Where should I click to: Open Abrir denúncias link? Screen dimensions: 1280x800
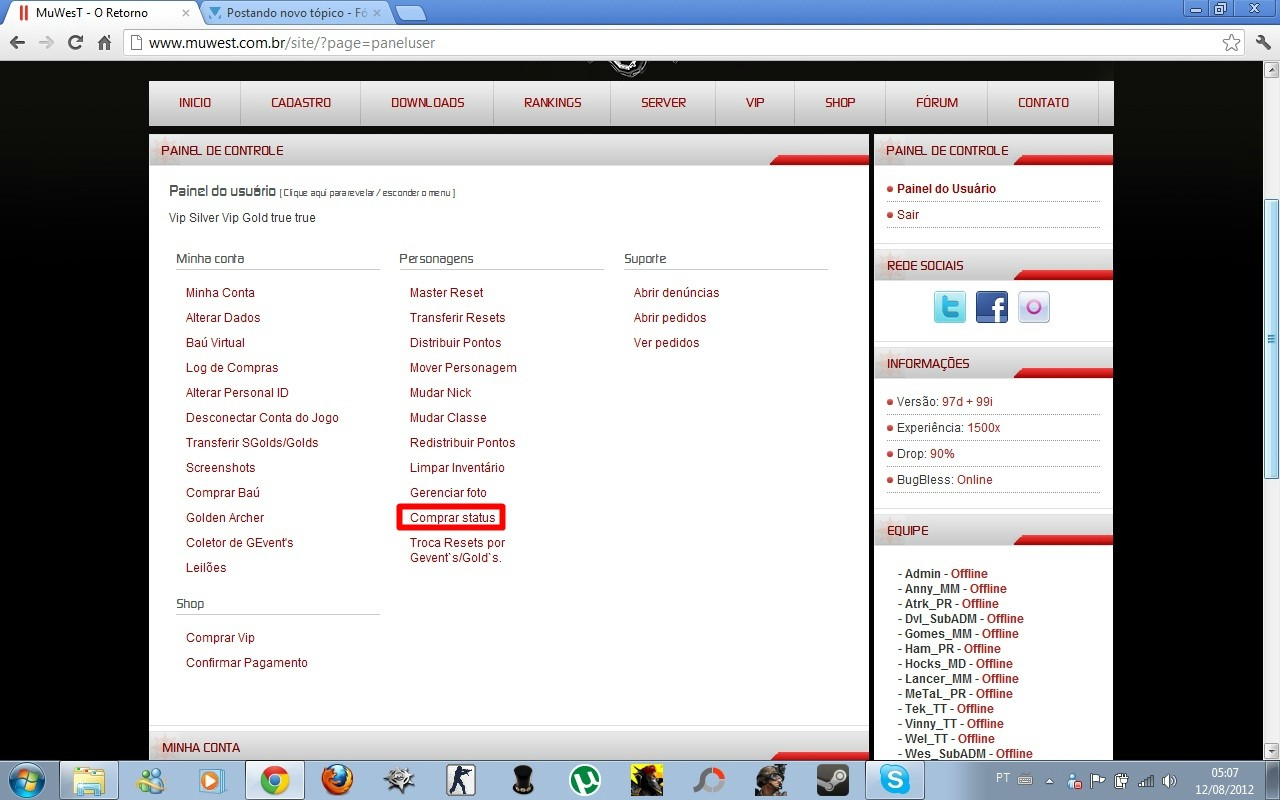(676, 293)
